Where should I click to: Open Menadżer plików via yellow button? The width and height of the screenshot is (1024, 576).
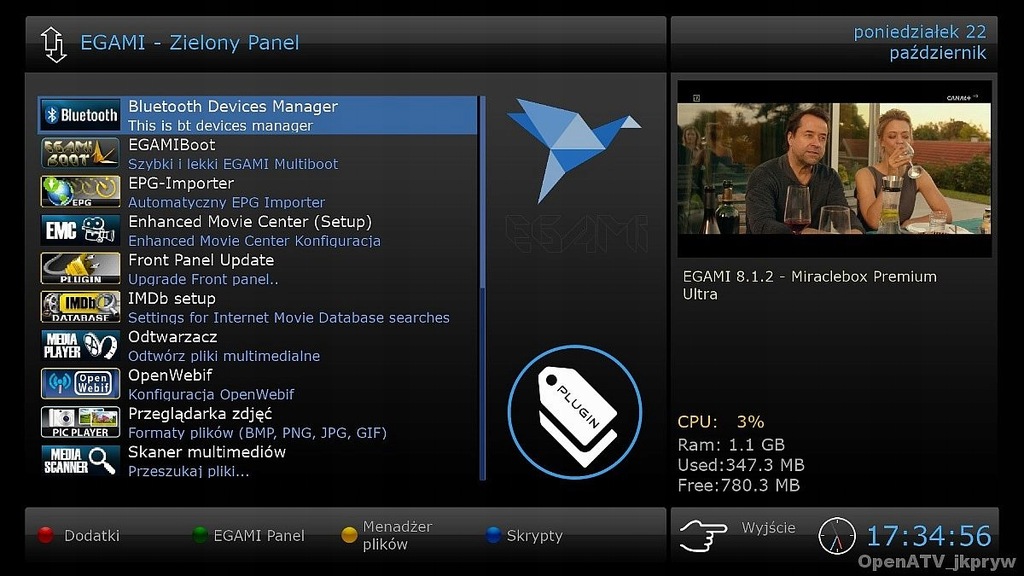(387, 536)
